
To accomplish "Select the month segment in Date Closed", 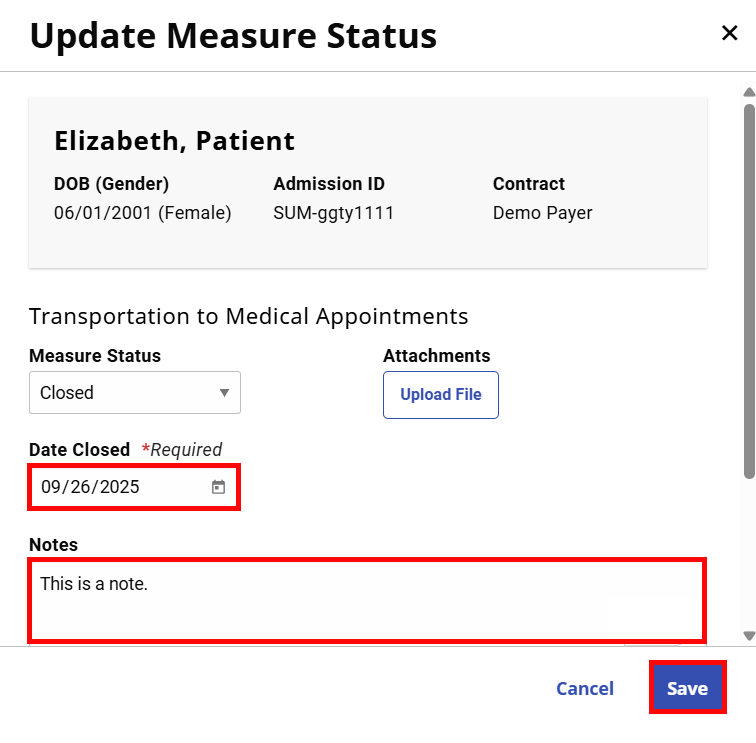I will 51,488.
